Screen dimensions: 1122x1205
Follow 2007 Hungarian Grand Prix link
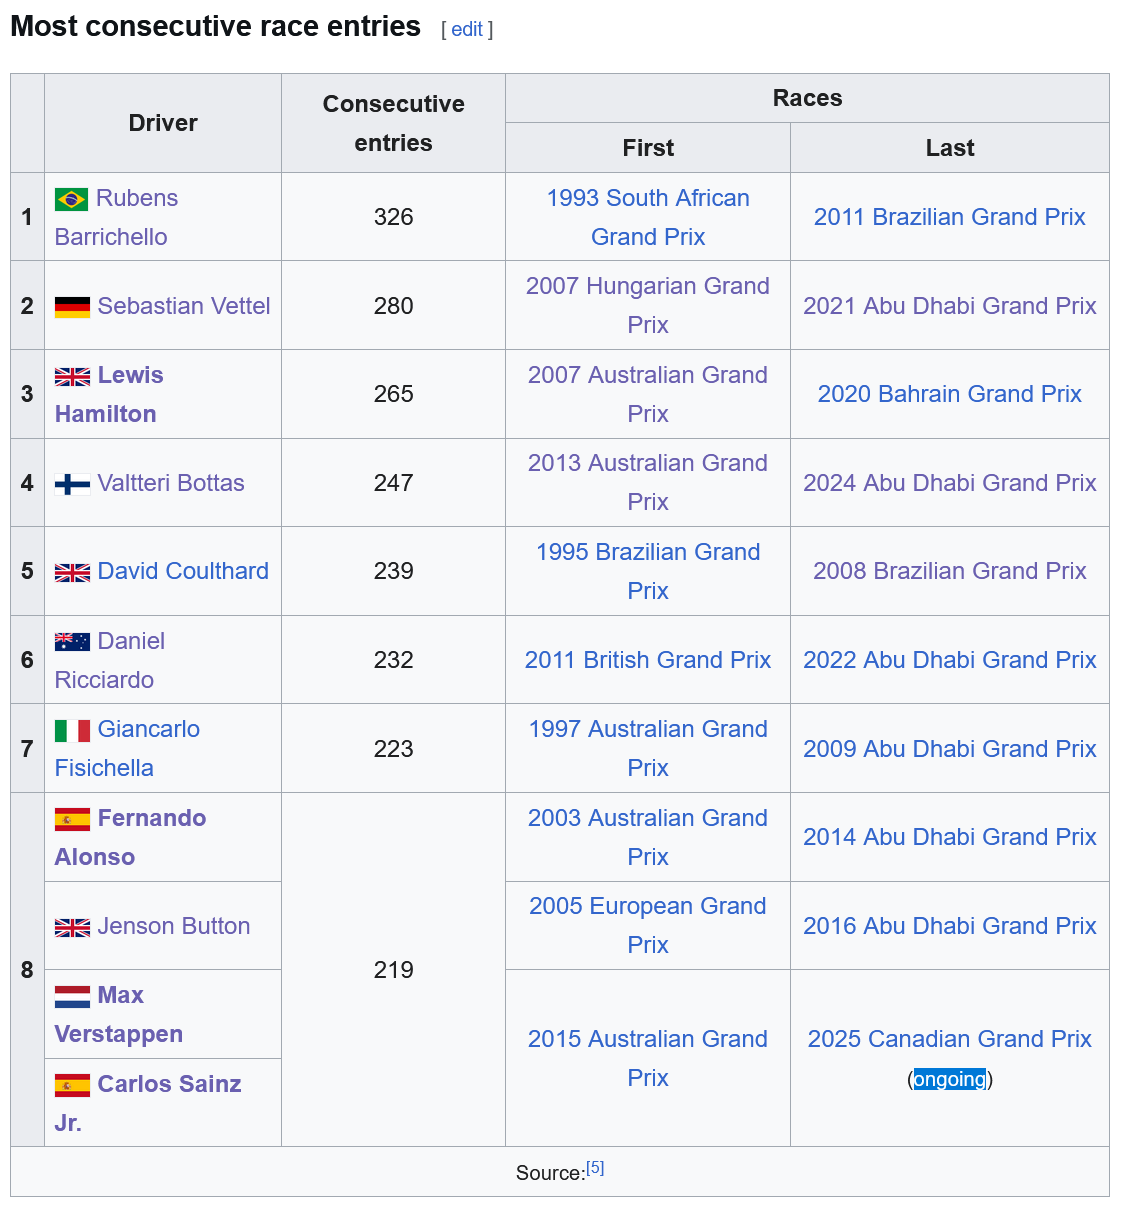(648, 305)
